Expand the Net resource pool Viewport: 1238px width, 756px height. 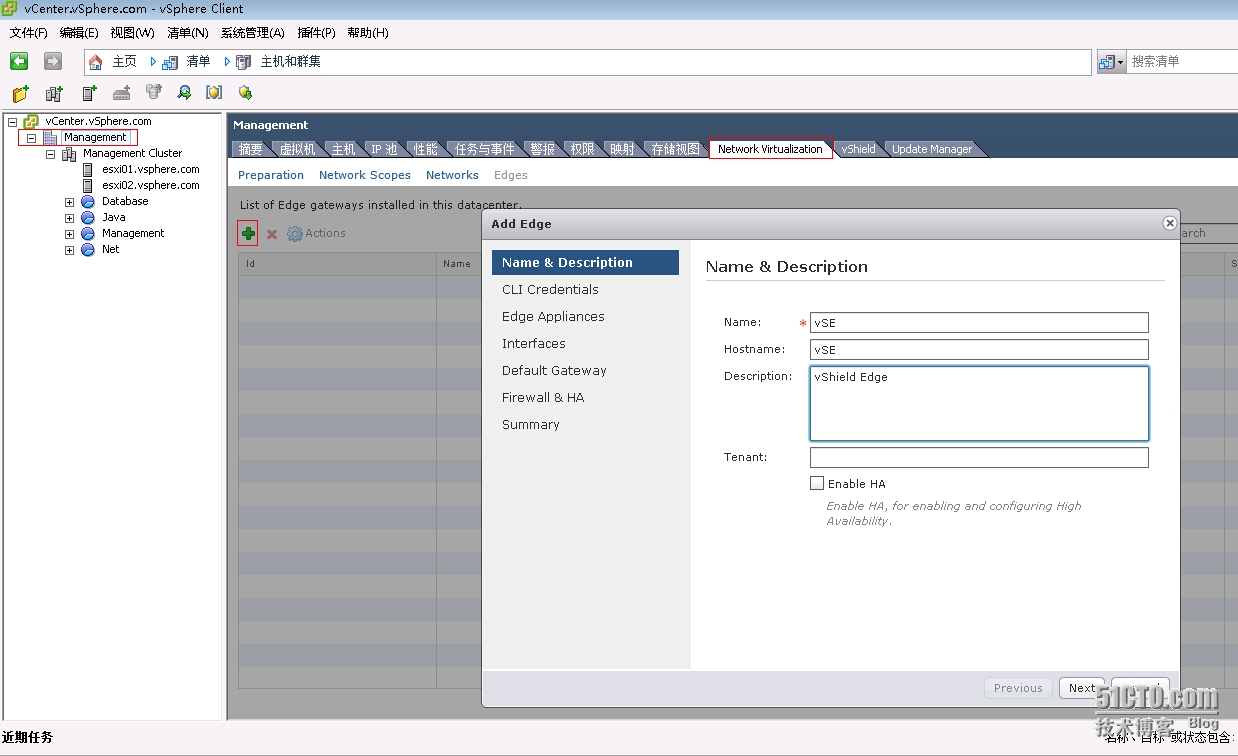coord(69,249)
